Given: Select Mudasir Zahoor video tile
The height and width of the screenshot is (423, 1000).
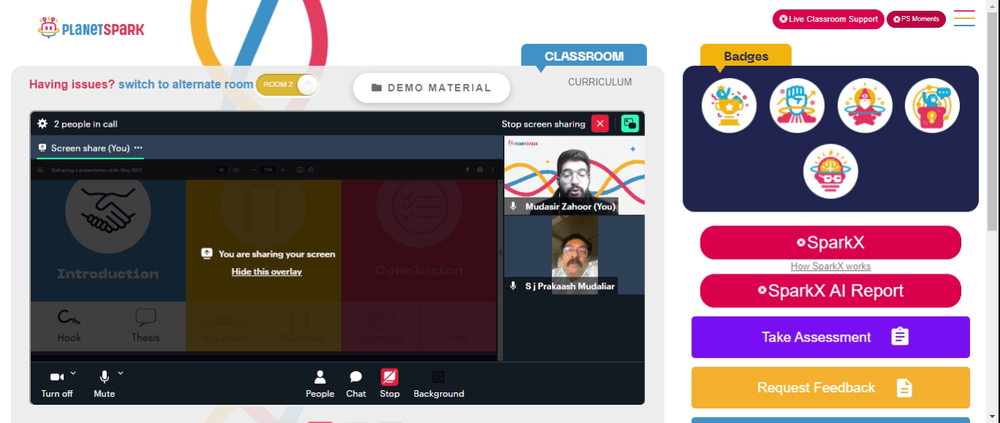Looking at the screenshot, I should (x=574, y=175).
